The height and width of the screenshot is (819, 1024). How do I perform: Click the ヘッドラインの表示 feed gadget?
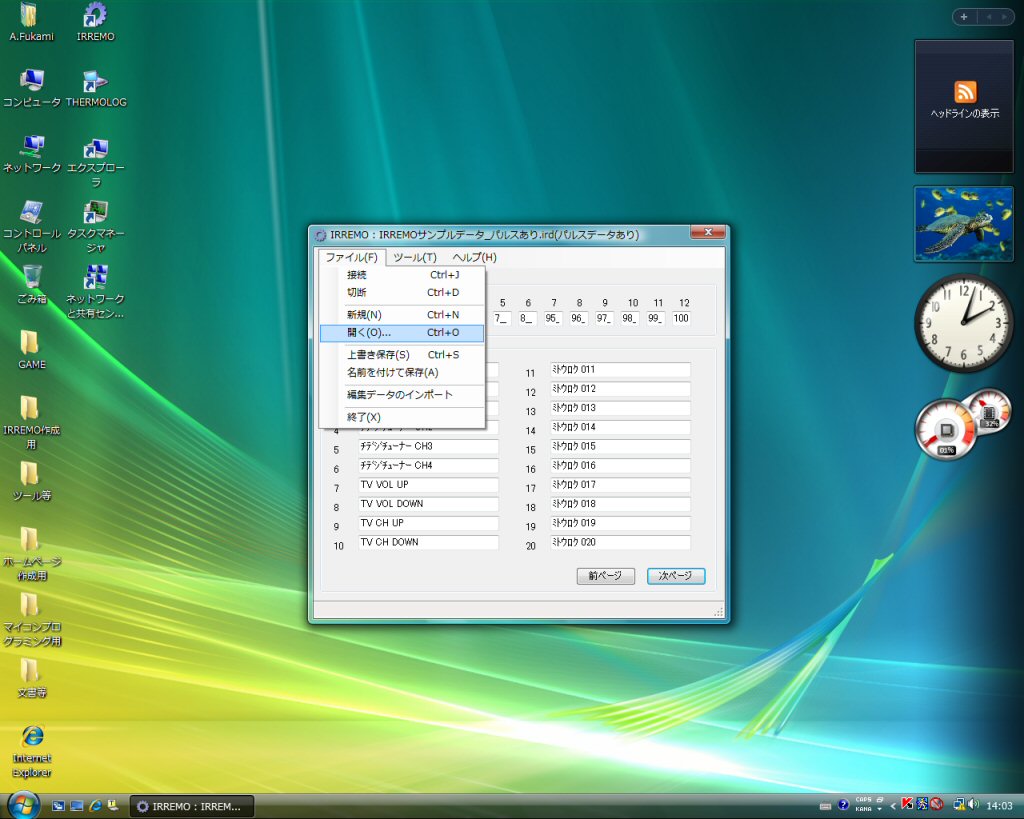(x=964, y=106)
